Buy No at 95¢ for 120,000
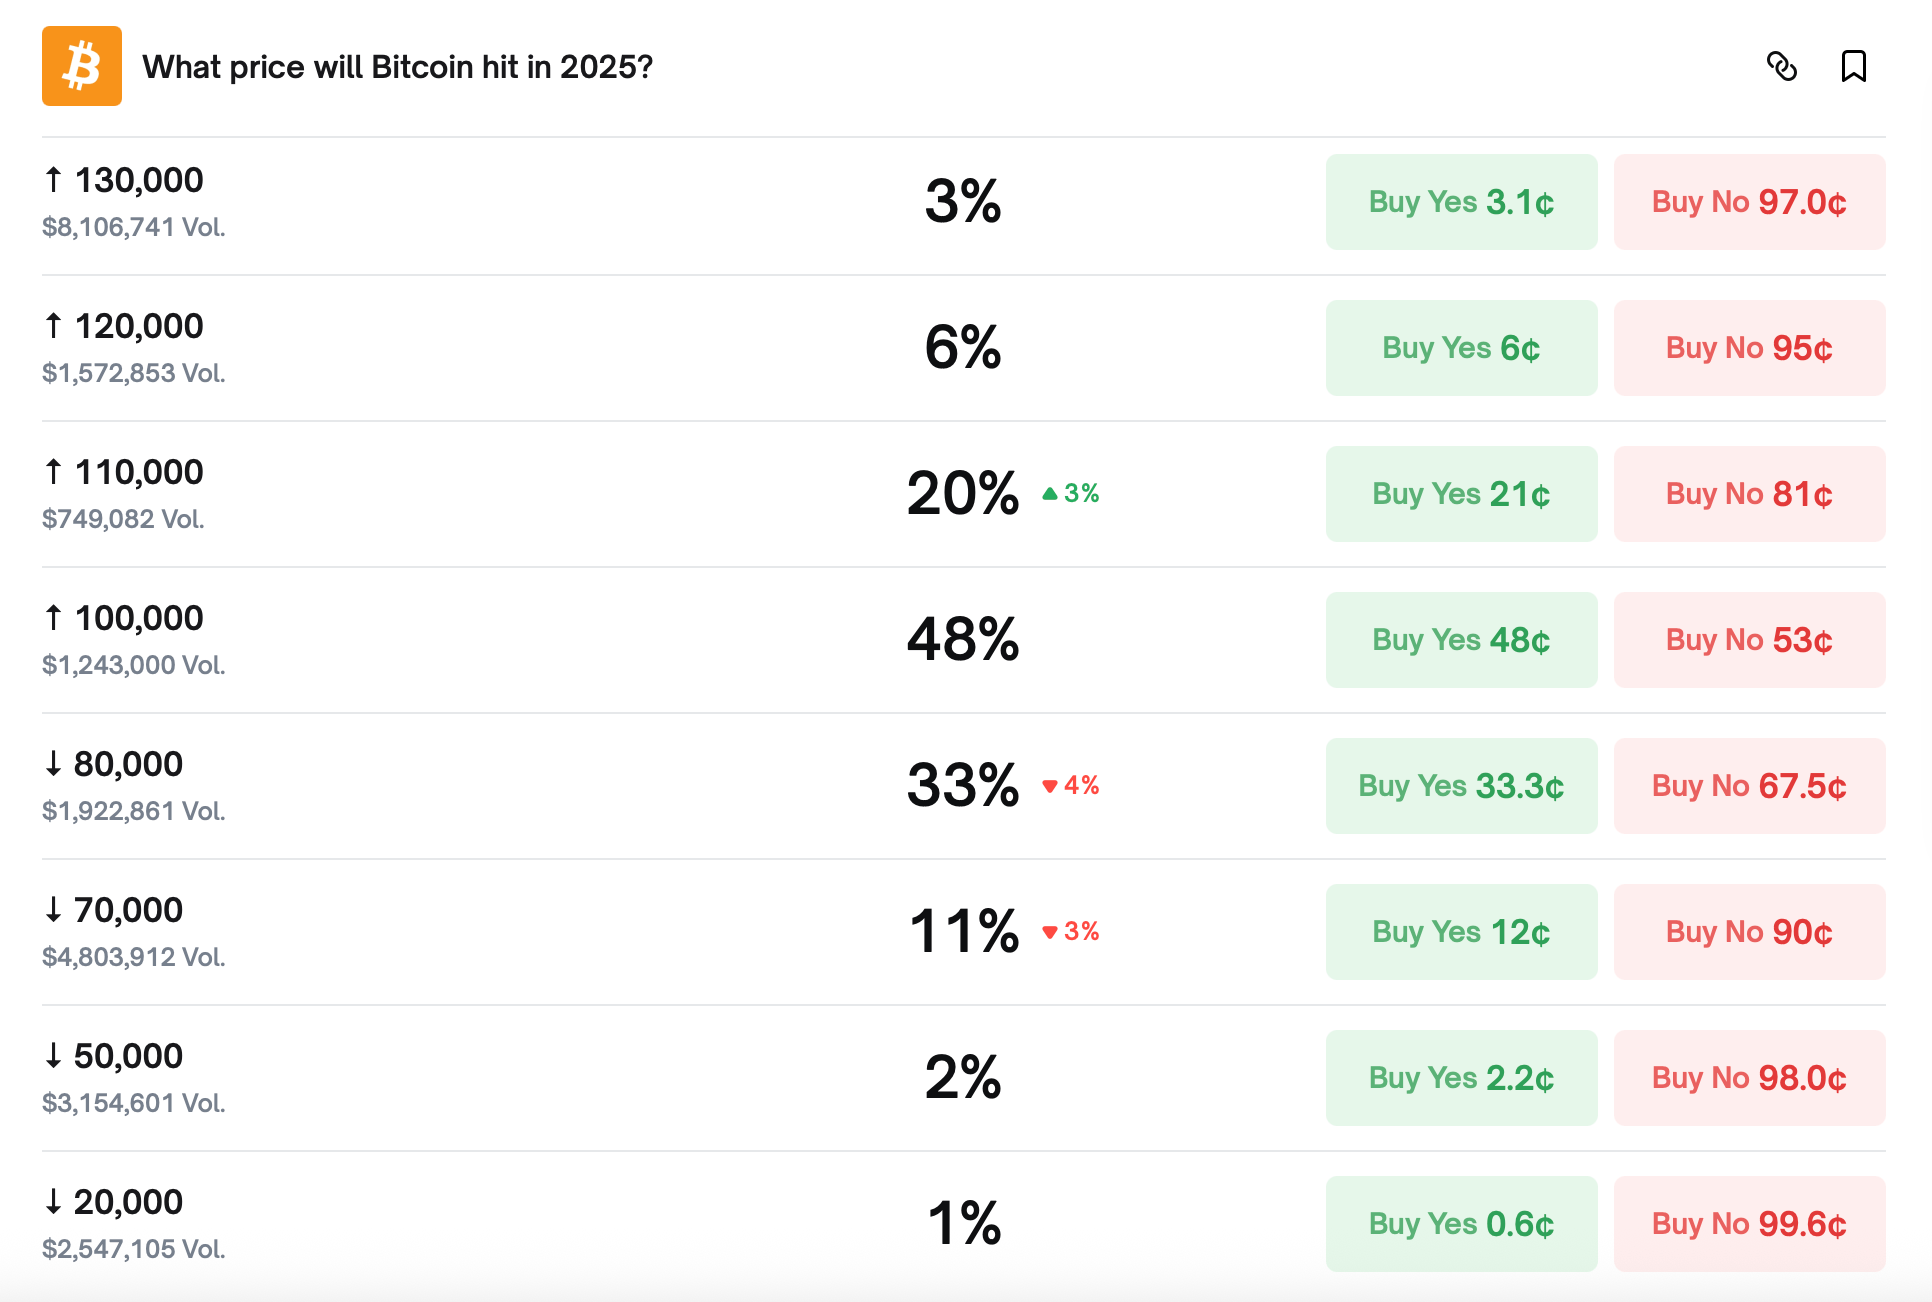This screenshot has height=1302, width=1932. coord(1748,348)
